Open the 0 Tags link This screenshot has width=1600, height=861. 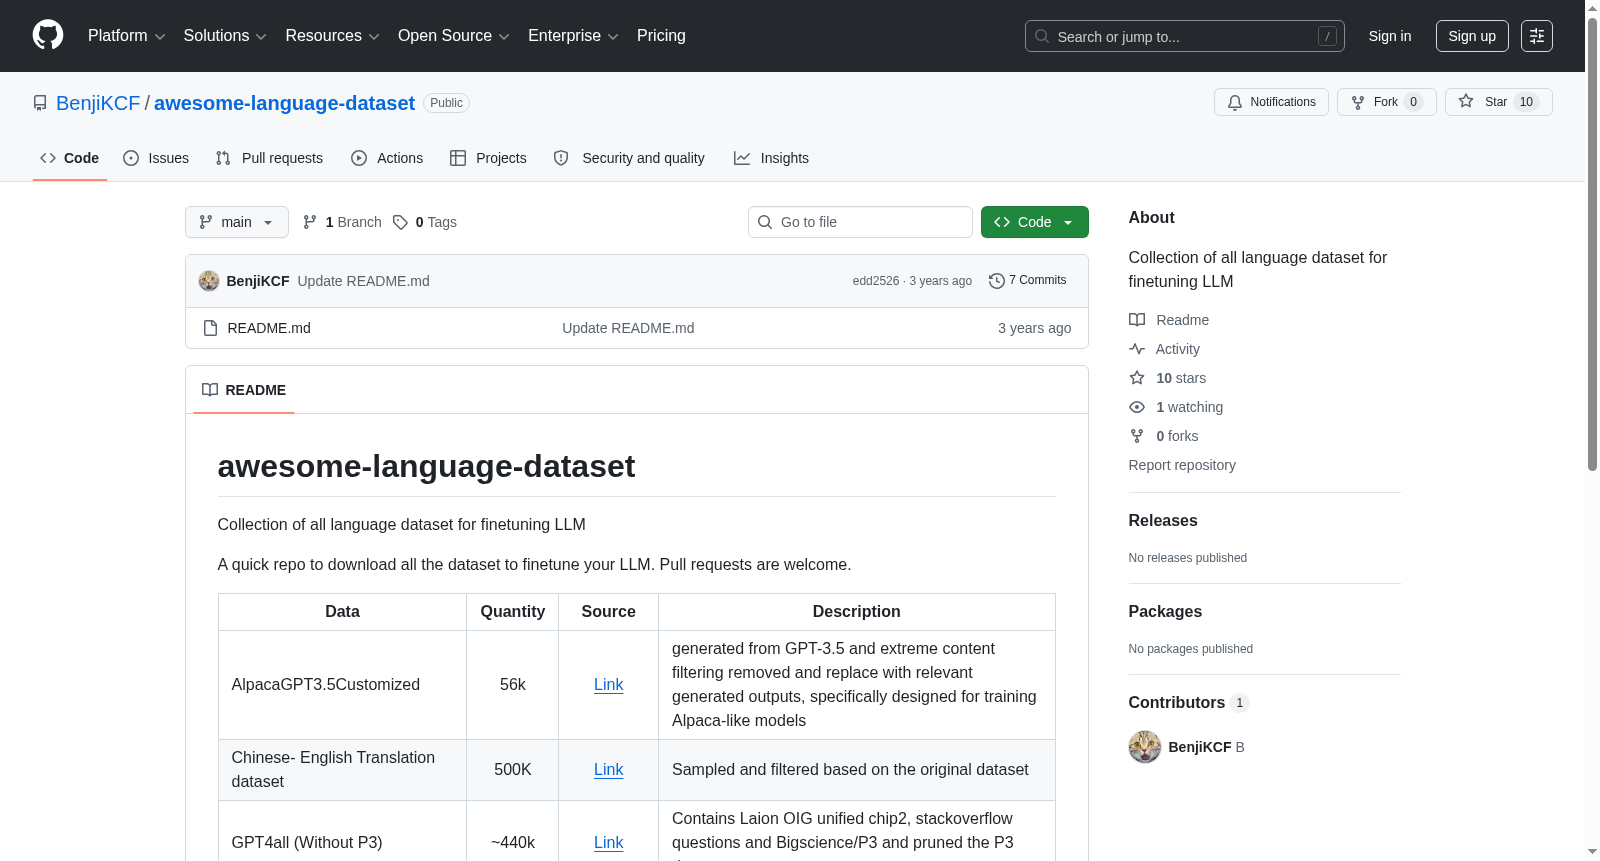coord(425,222)
